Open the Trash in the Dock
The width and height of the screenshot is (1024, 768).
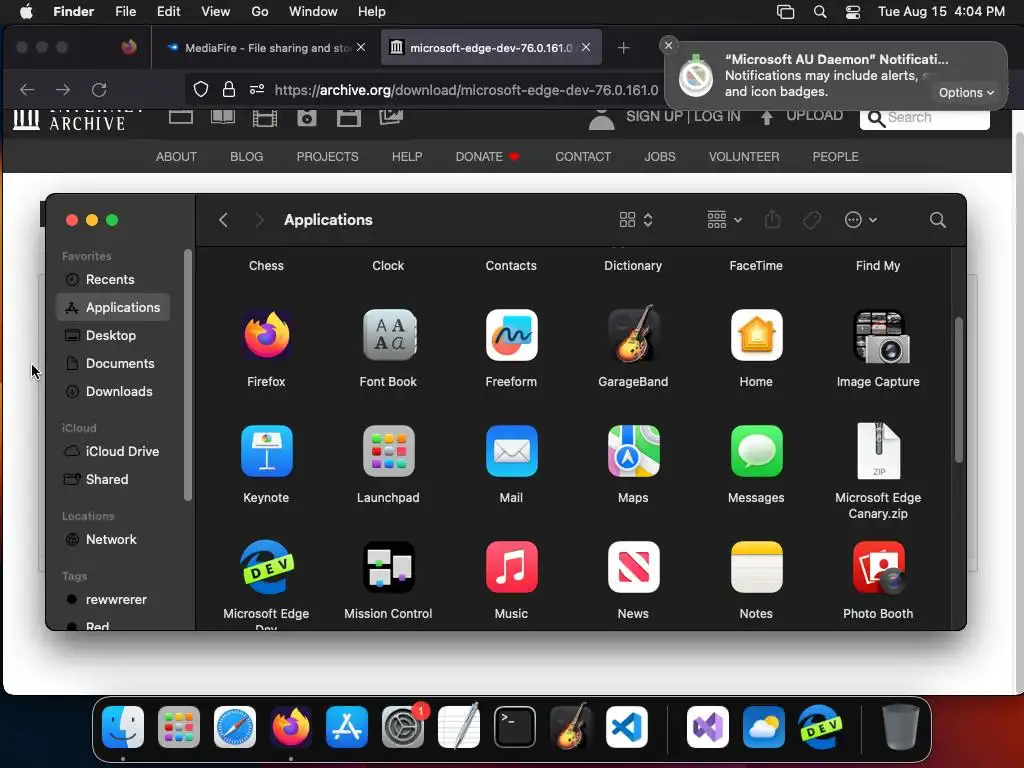click(901, 727)
